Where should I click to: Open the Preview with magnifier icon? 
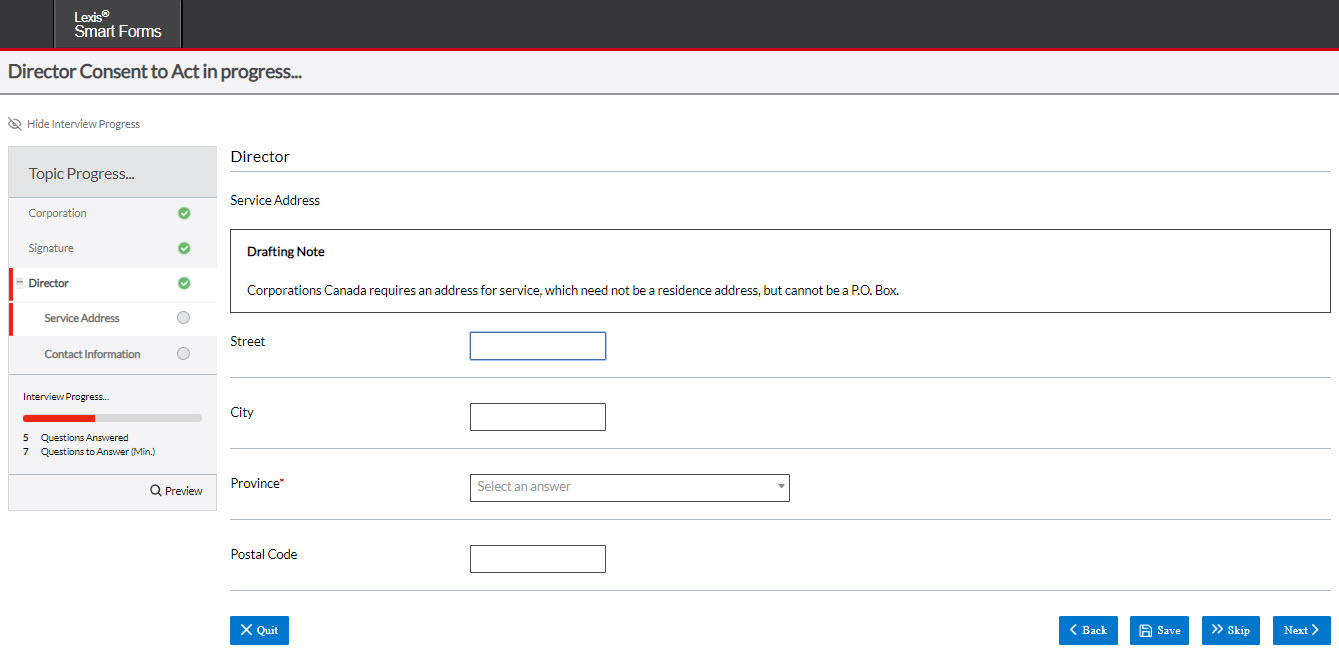[176, 491]
